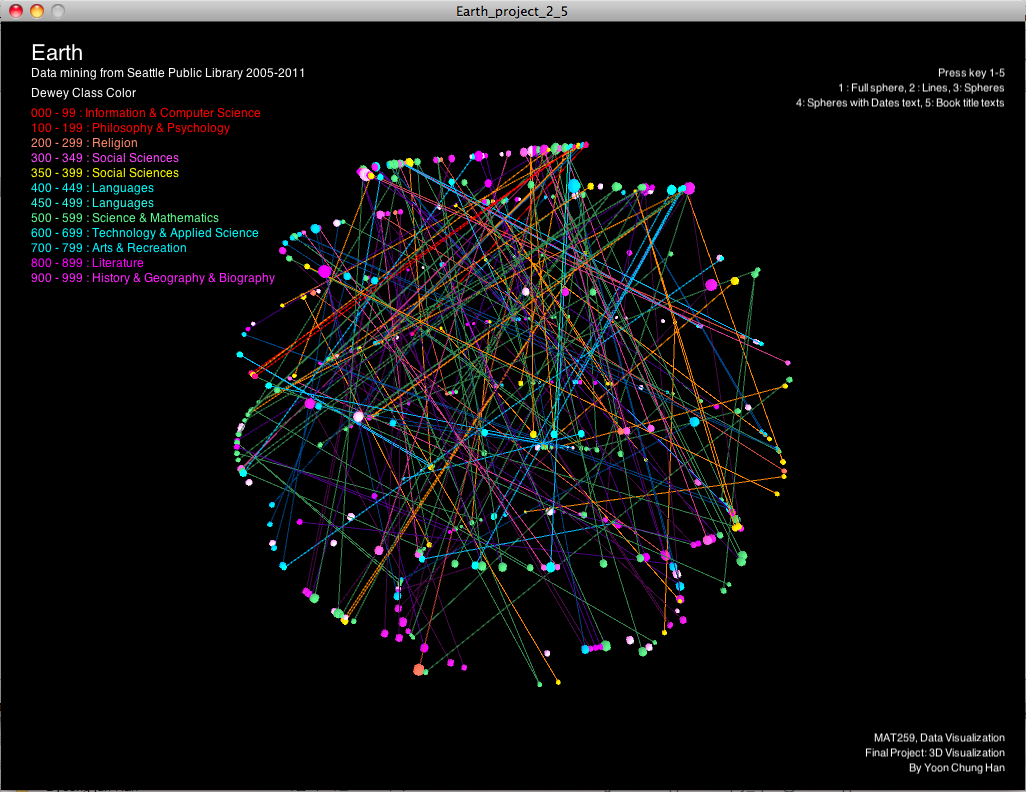Viewport: 1026px width, 792px height.
Task: Select the Technology & Applied Science legend line
Action: pyautogui.click(x=145, y=233)
